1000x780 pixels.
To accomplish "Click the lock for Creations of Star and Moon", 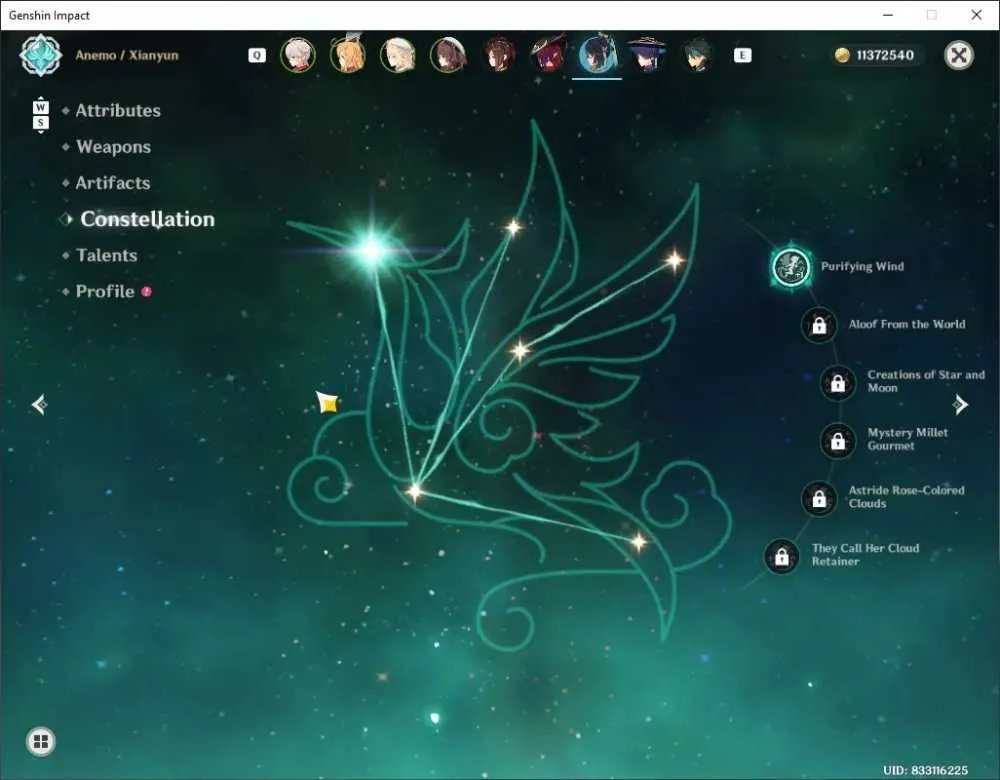I will pos(838,383).
